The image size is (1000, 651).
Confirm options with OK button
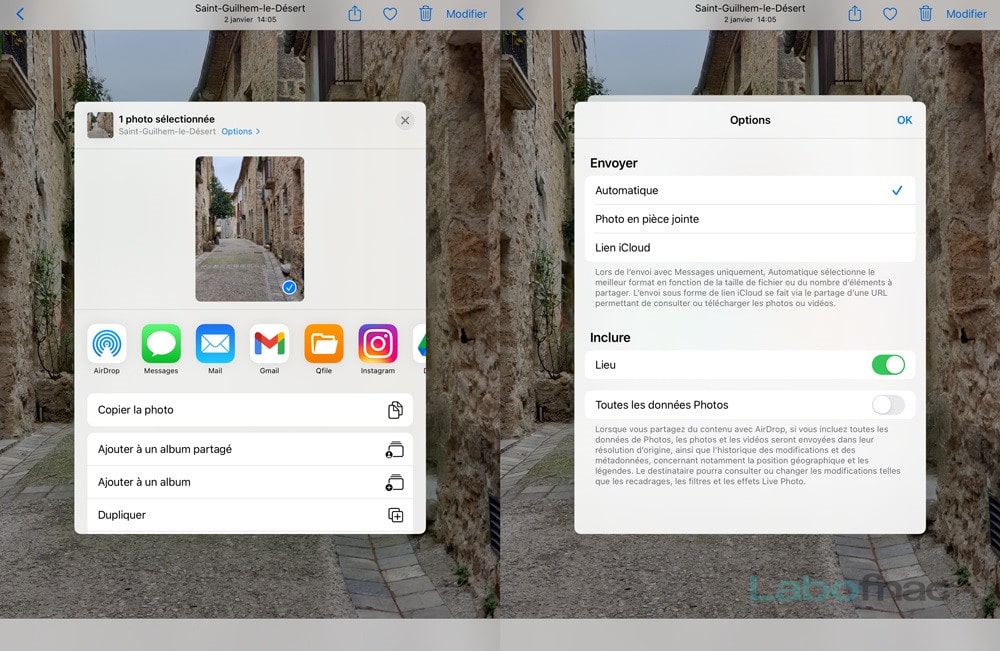click(x=904, y=120)
